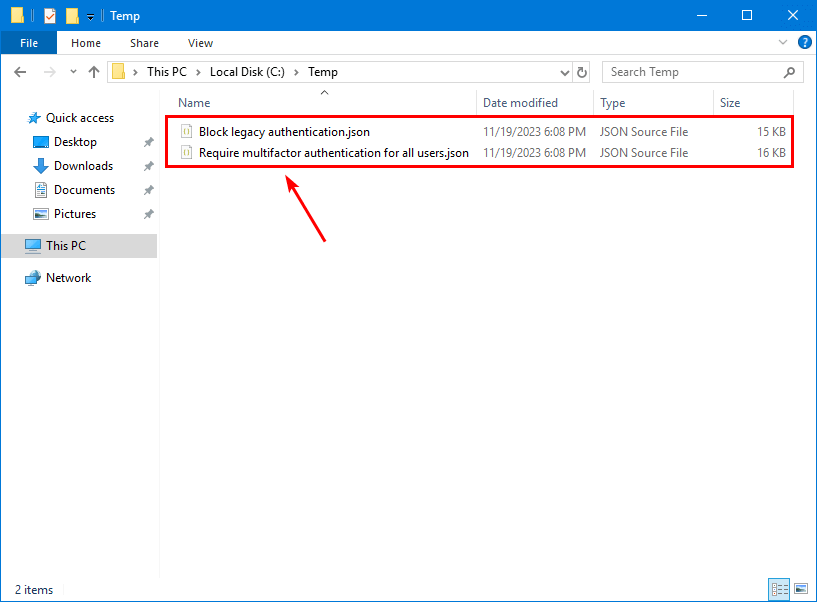Click Local Disk (C:) in the address bar
The image size is (817, 602).
[x=247, y=72]
